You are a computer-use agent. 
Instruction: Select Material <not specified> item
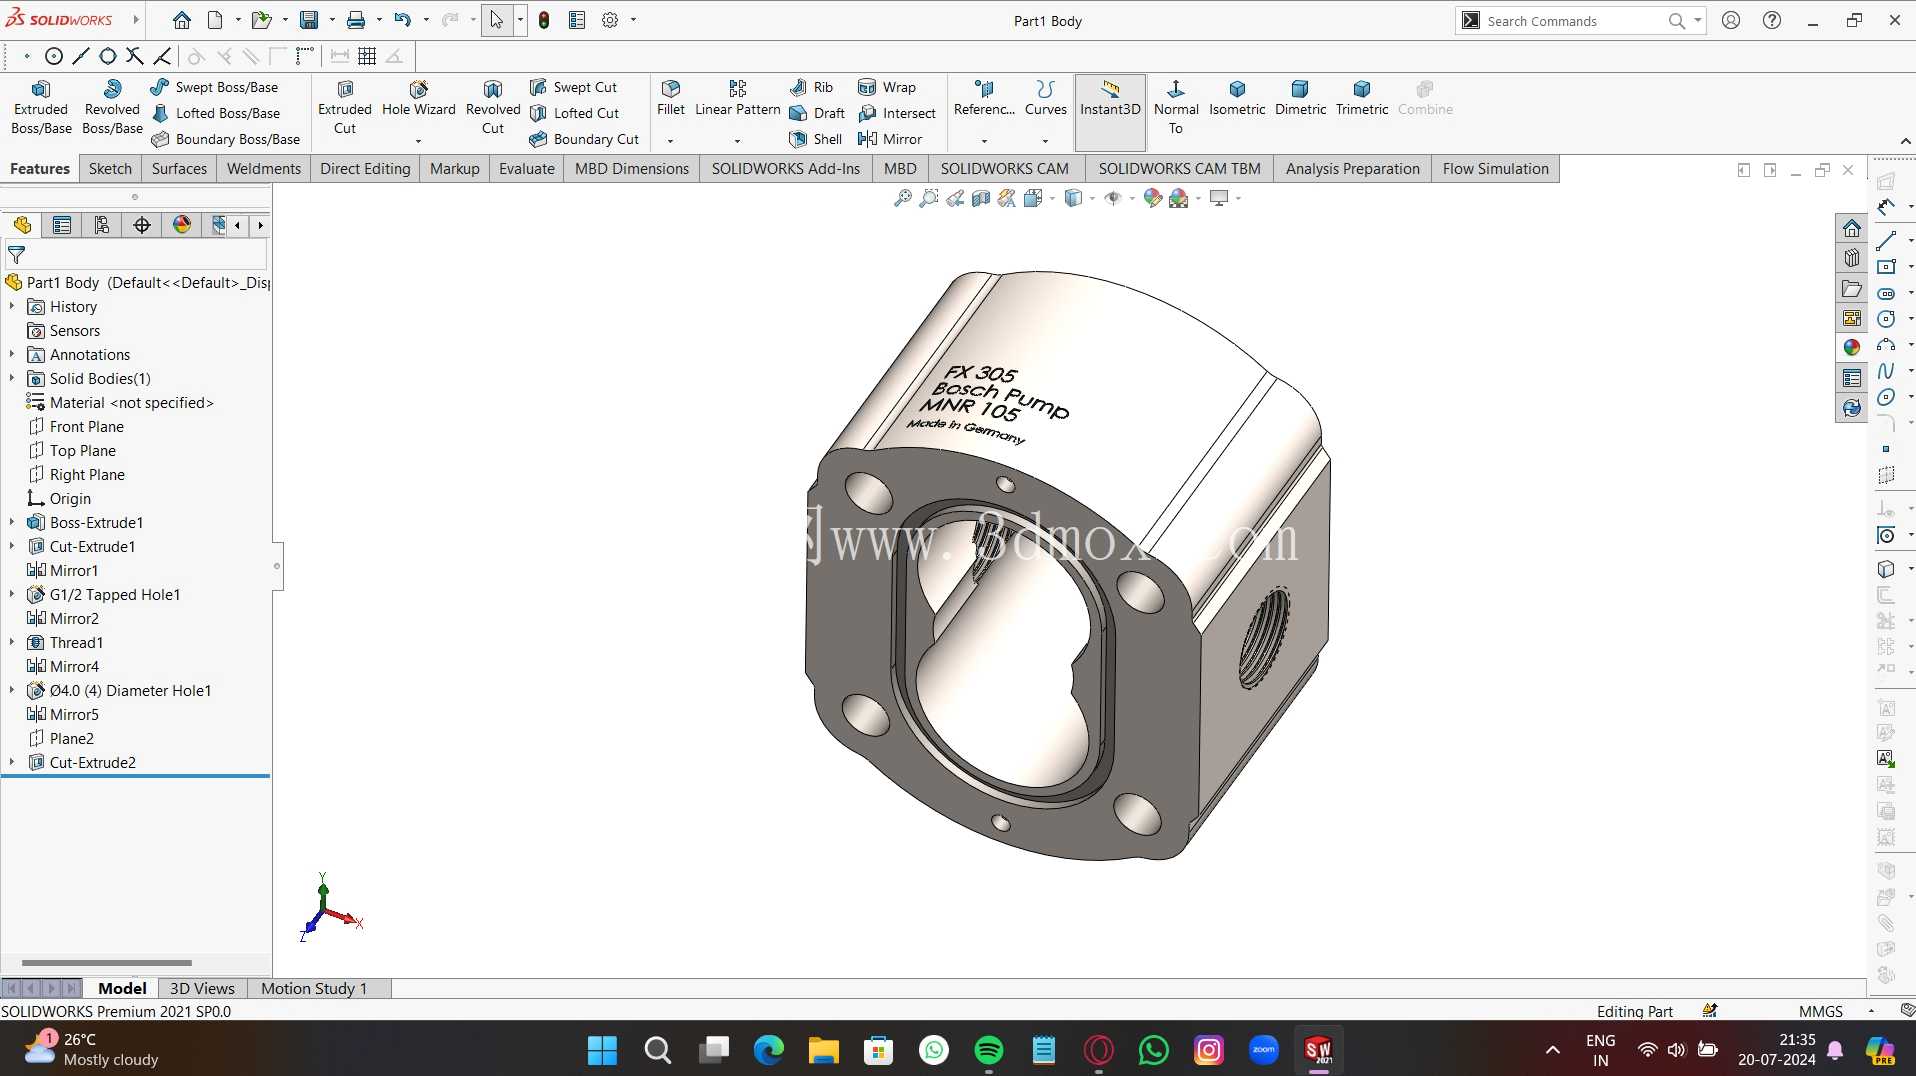pos(120,402)
